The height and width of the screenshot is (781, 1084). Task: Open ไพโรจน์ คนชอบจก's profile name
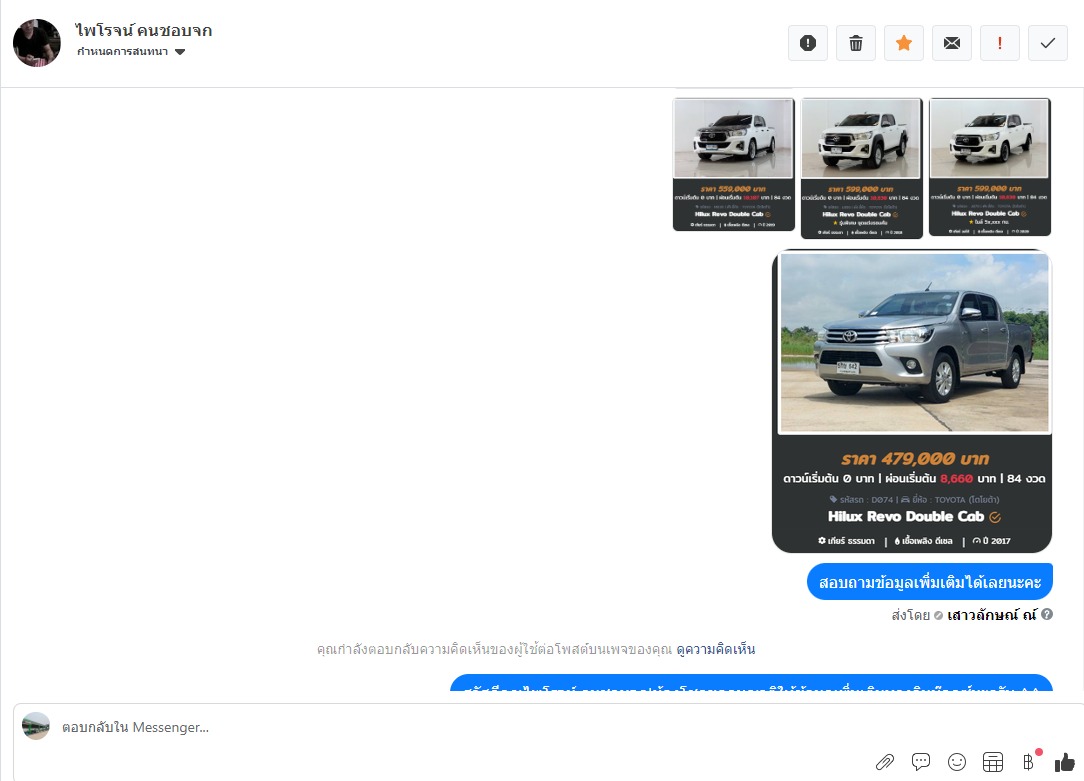(x=144, y=30)
